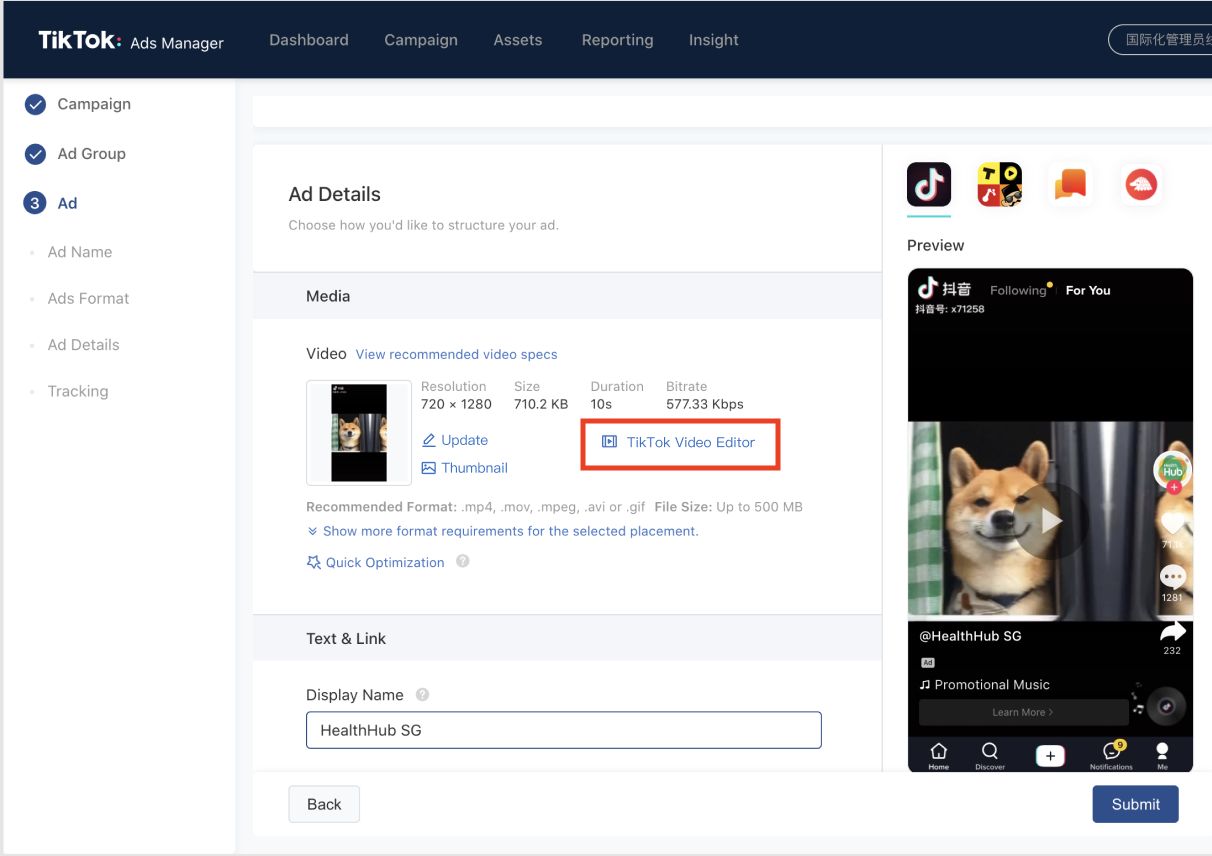
Task: Click the TikTok Ads Manager logo
Action: point(131,41)
